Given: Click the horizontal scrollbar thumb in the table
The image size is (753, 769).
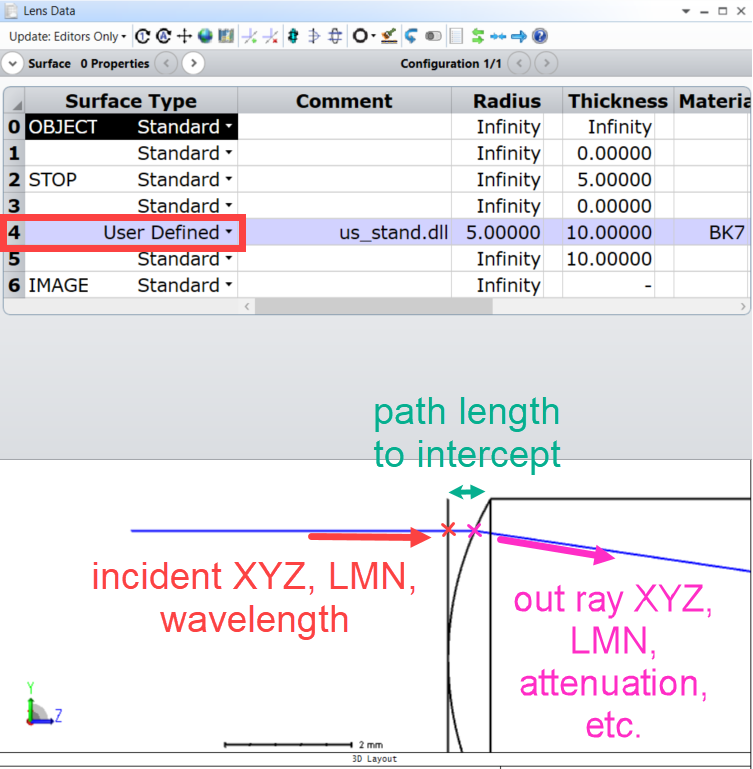Looking at the screenshot, I should [x=374, y=307].
